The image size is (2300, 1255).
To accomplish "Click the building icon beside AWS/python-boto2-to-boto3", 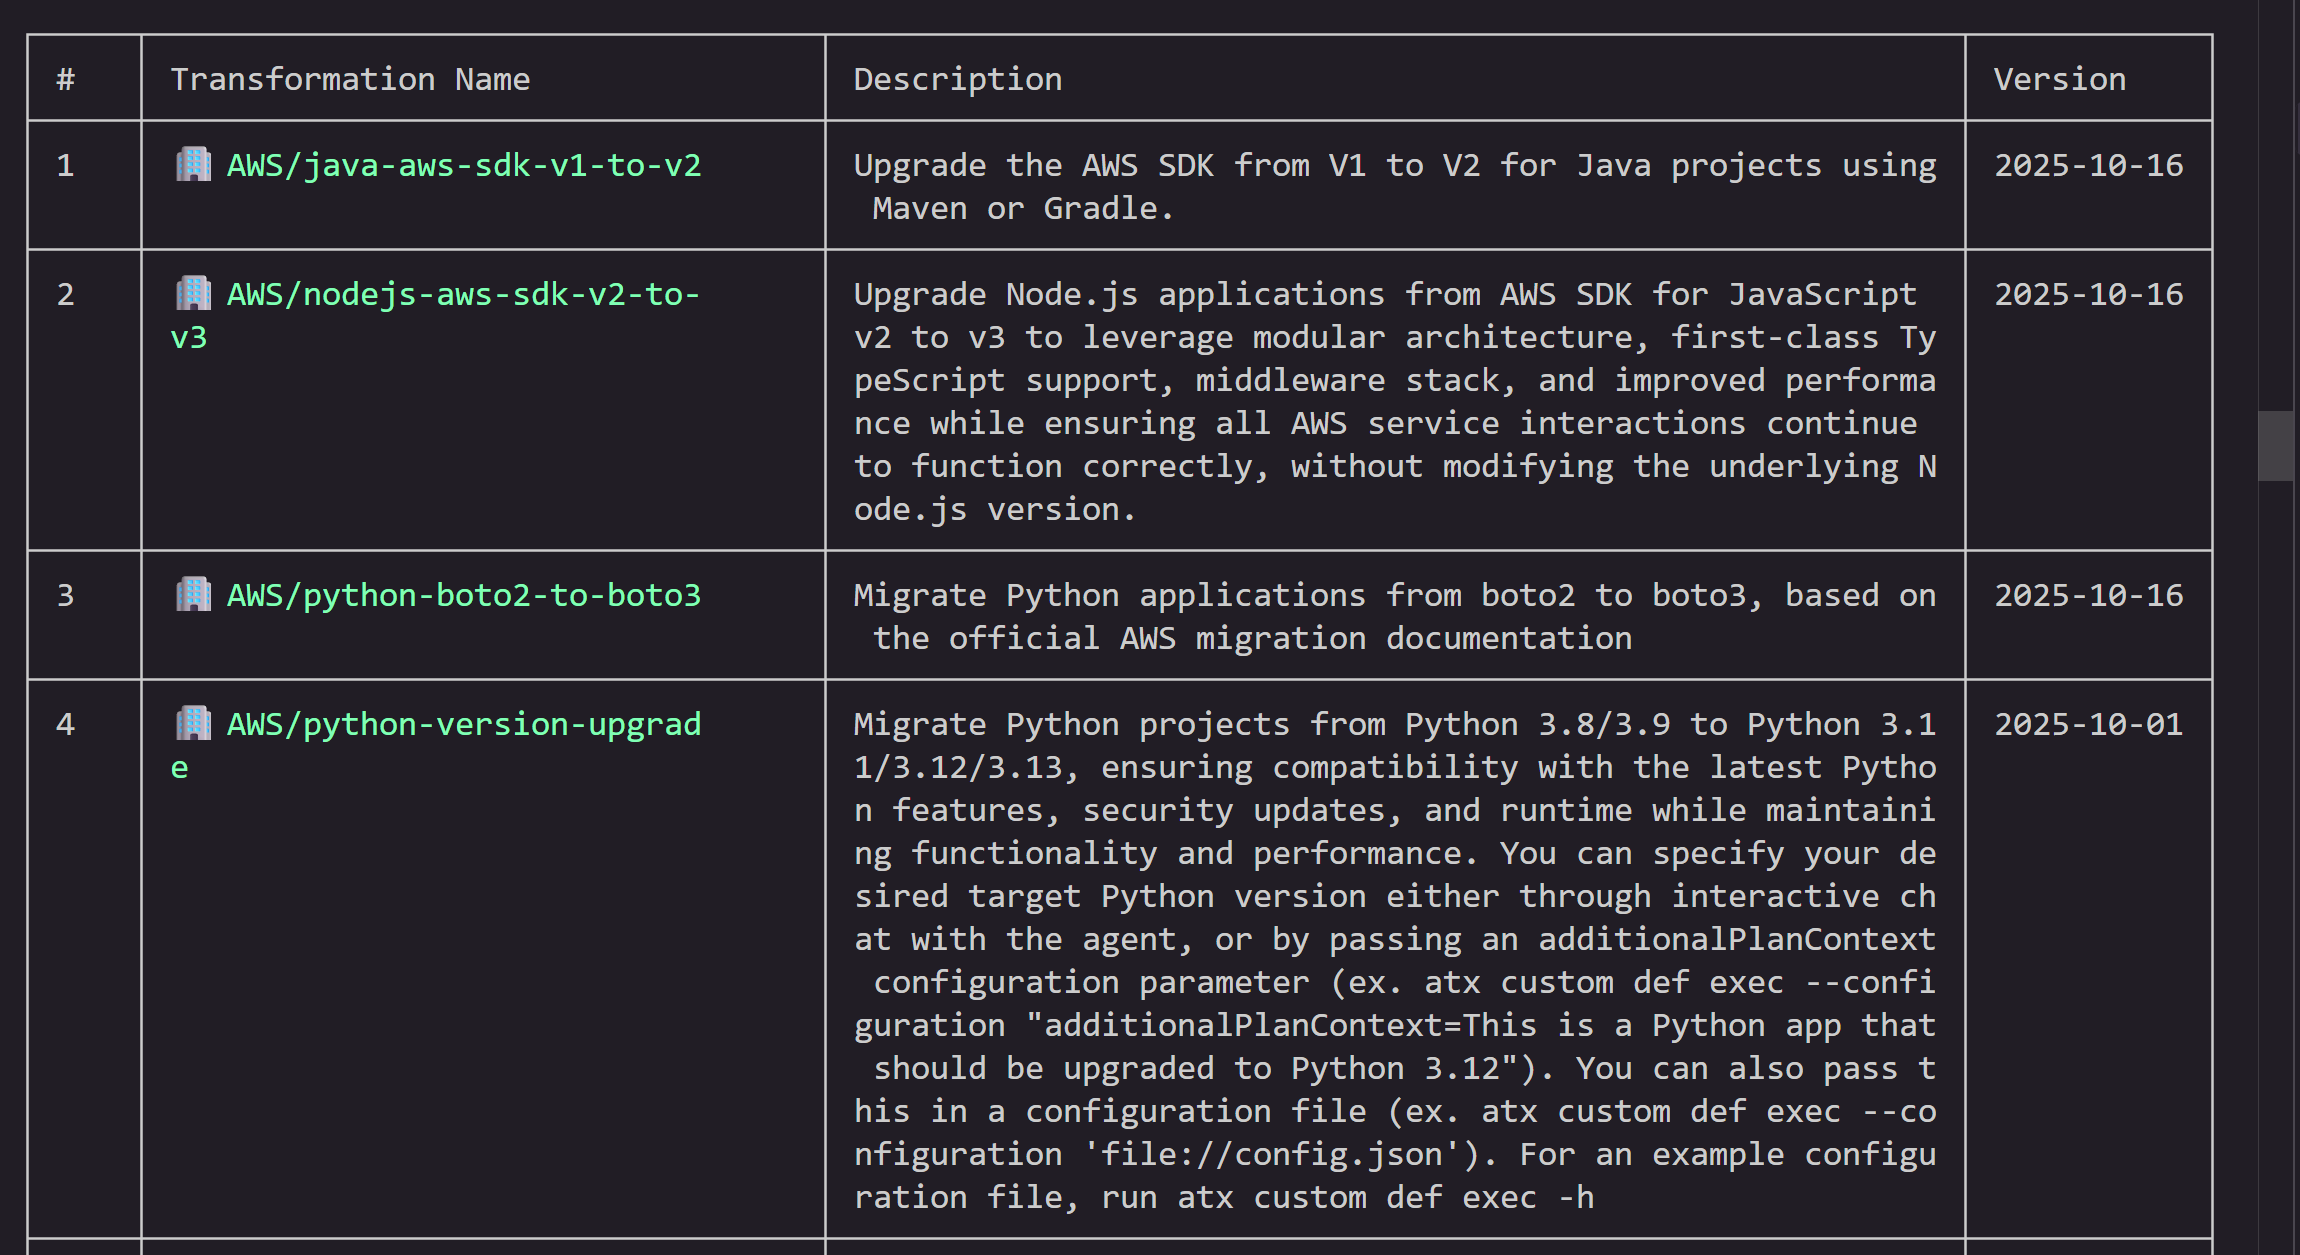I will pyautogui.click(x=194, y=593).
